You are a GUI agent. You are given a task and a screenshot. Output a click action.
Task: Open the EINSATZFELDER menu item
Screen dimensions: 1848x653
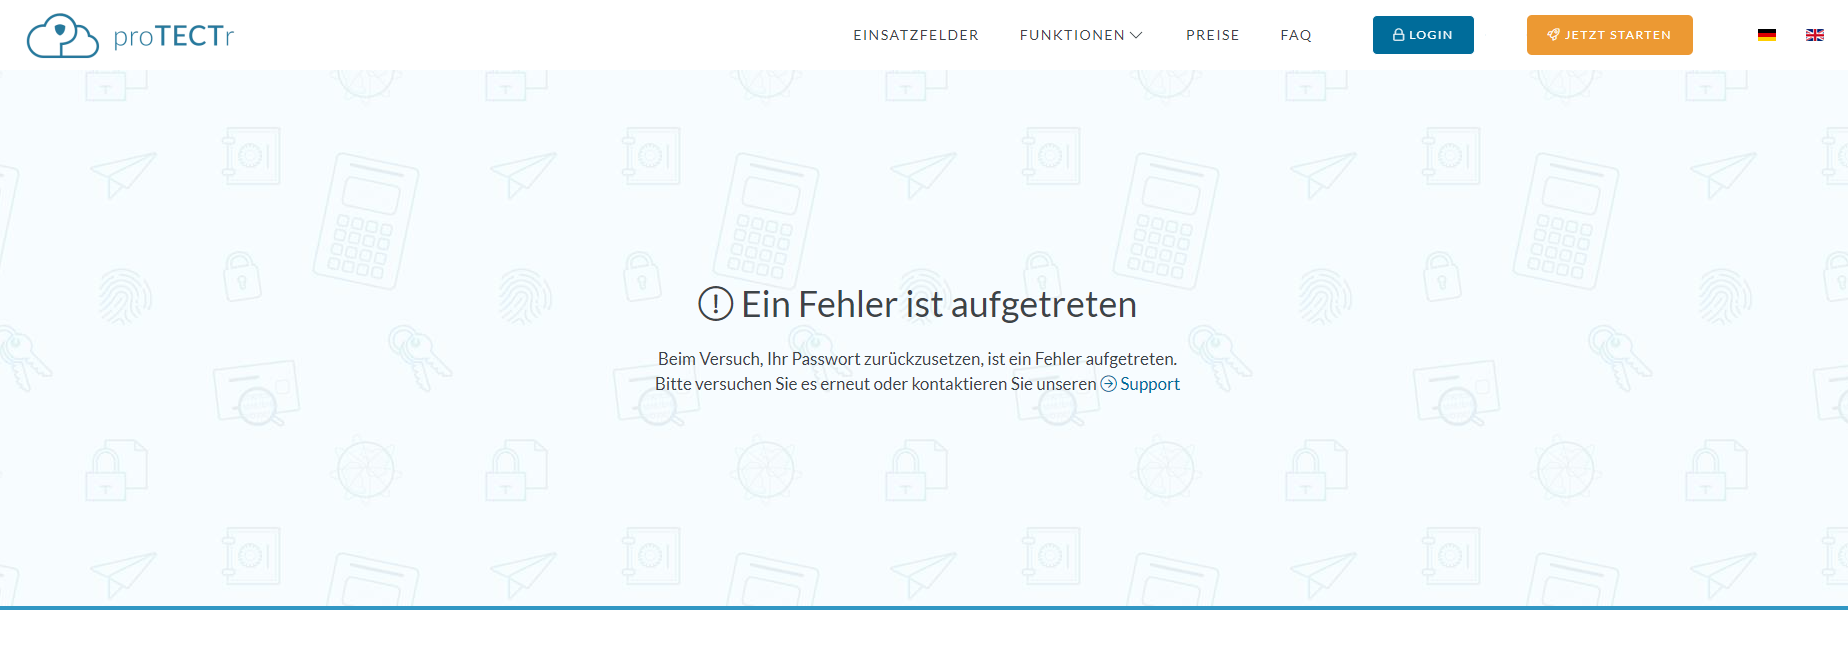tap(915, 35)
